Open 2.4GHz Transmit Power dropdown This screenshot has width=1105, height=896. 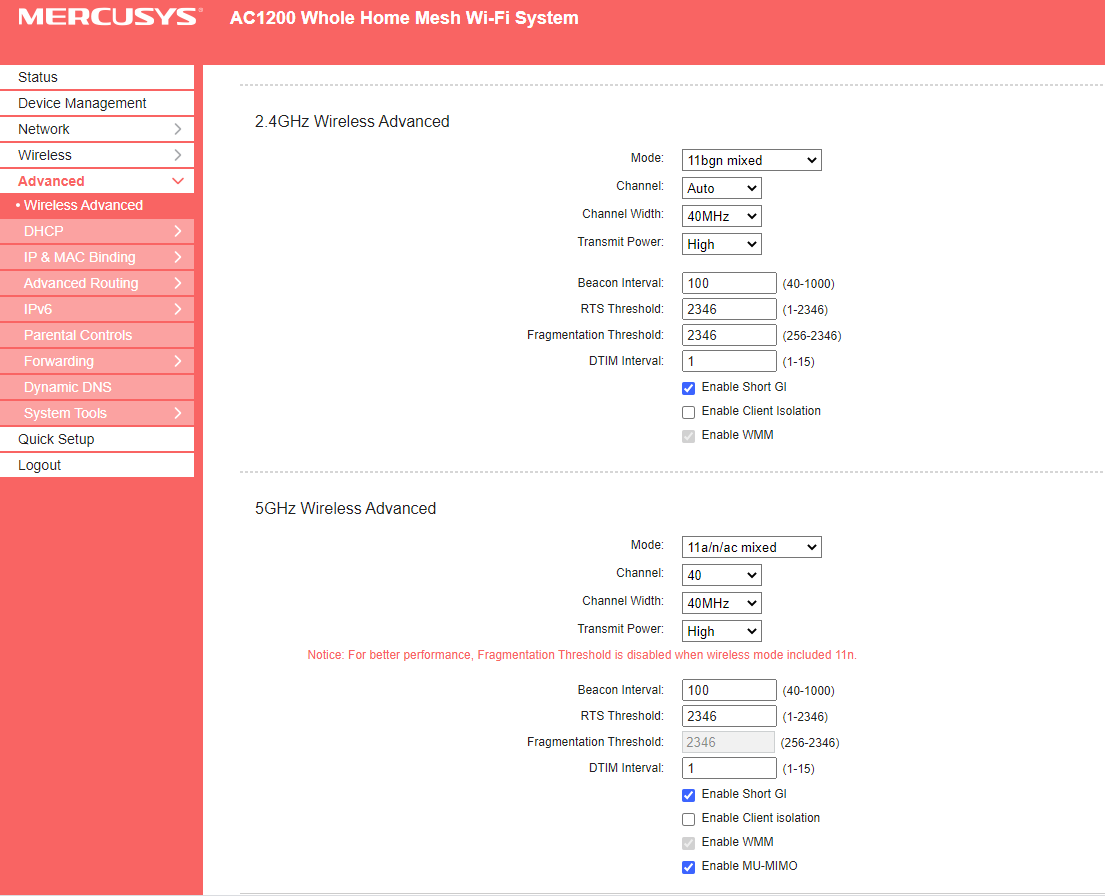pyautogui.click(x=722, y=244)
